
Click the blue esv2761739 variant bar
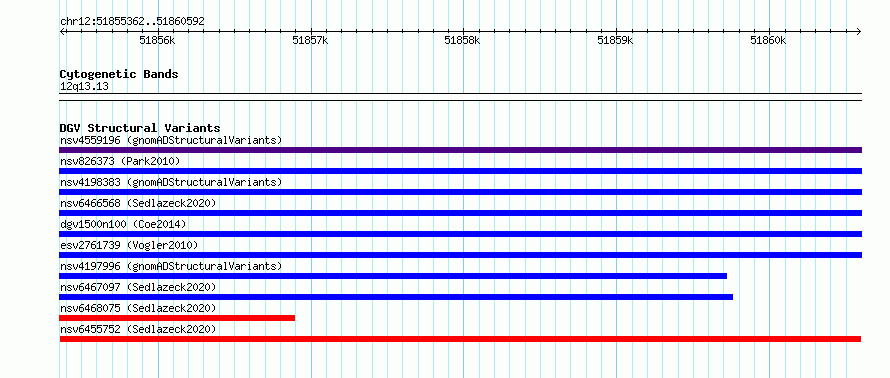(460, 255)
